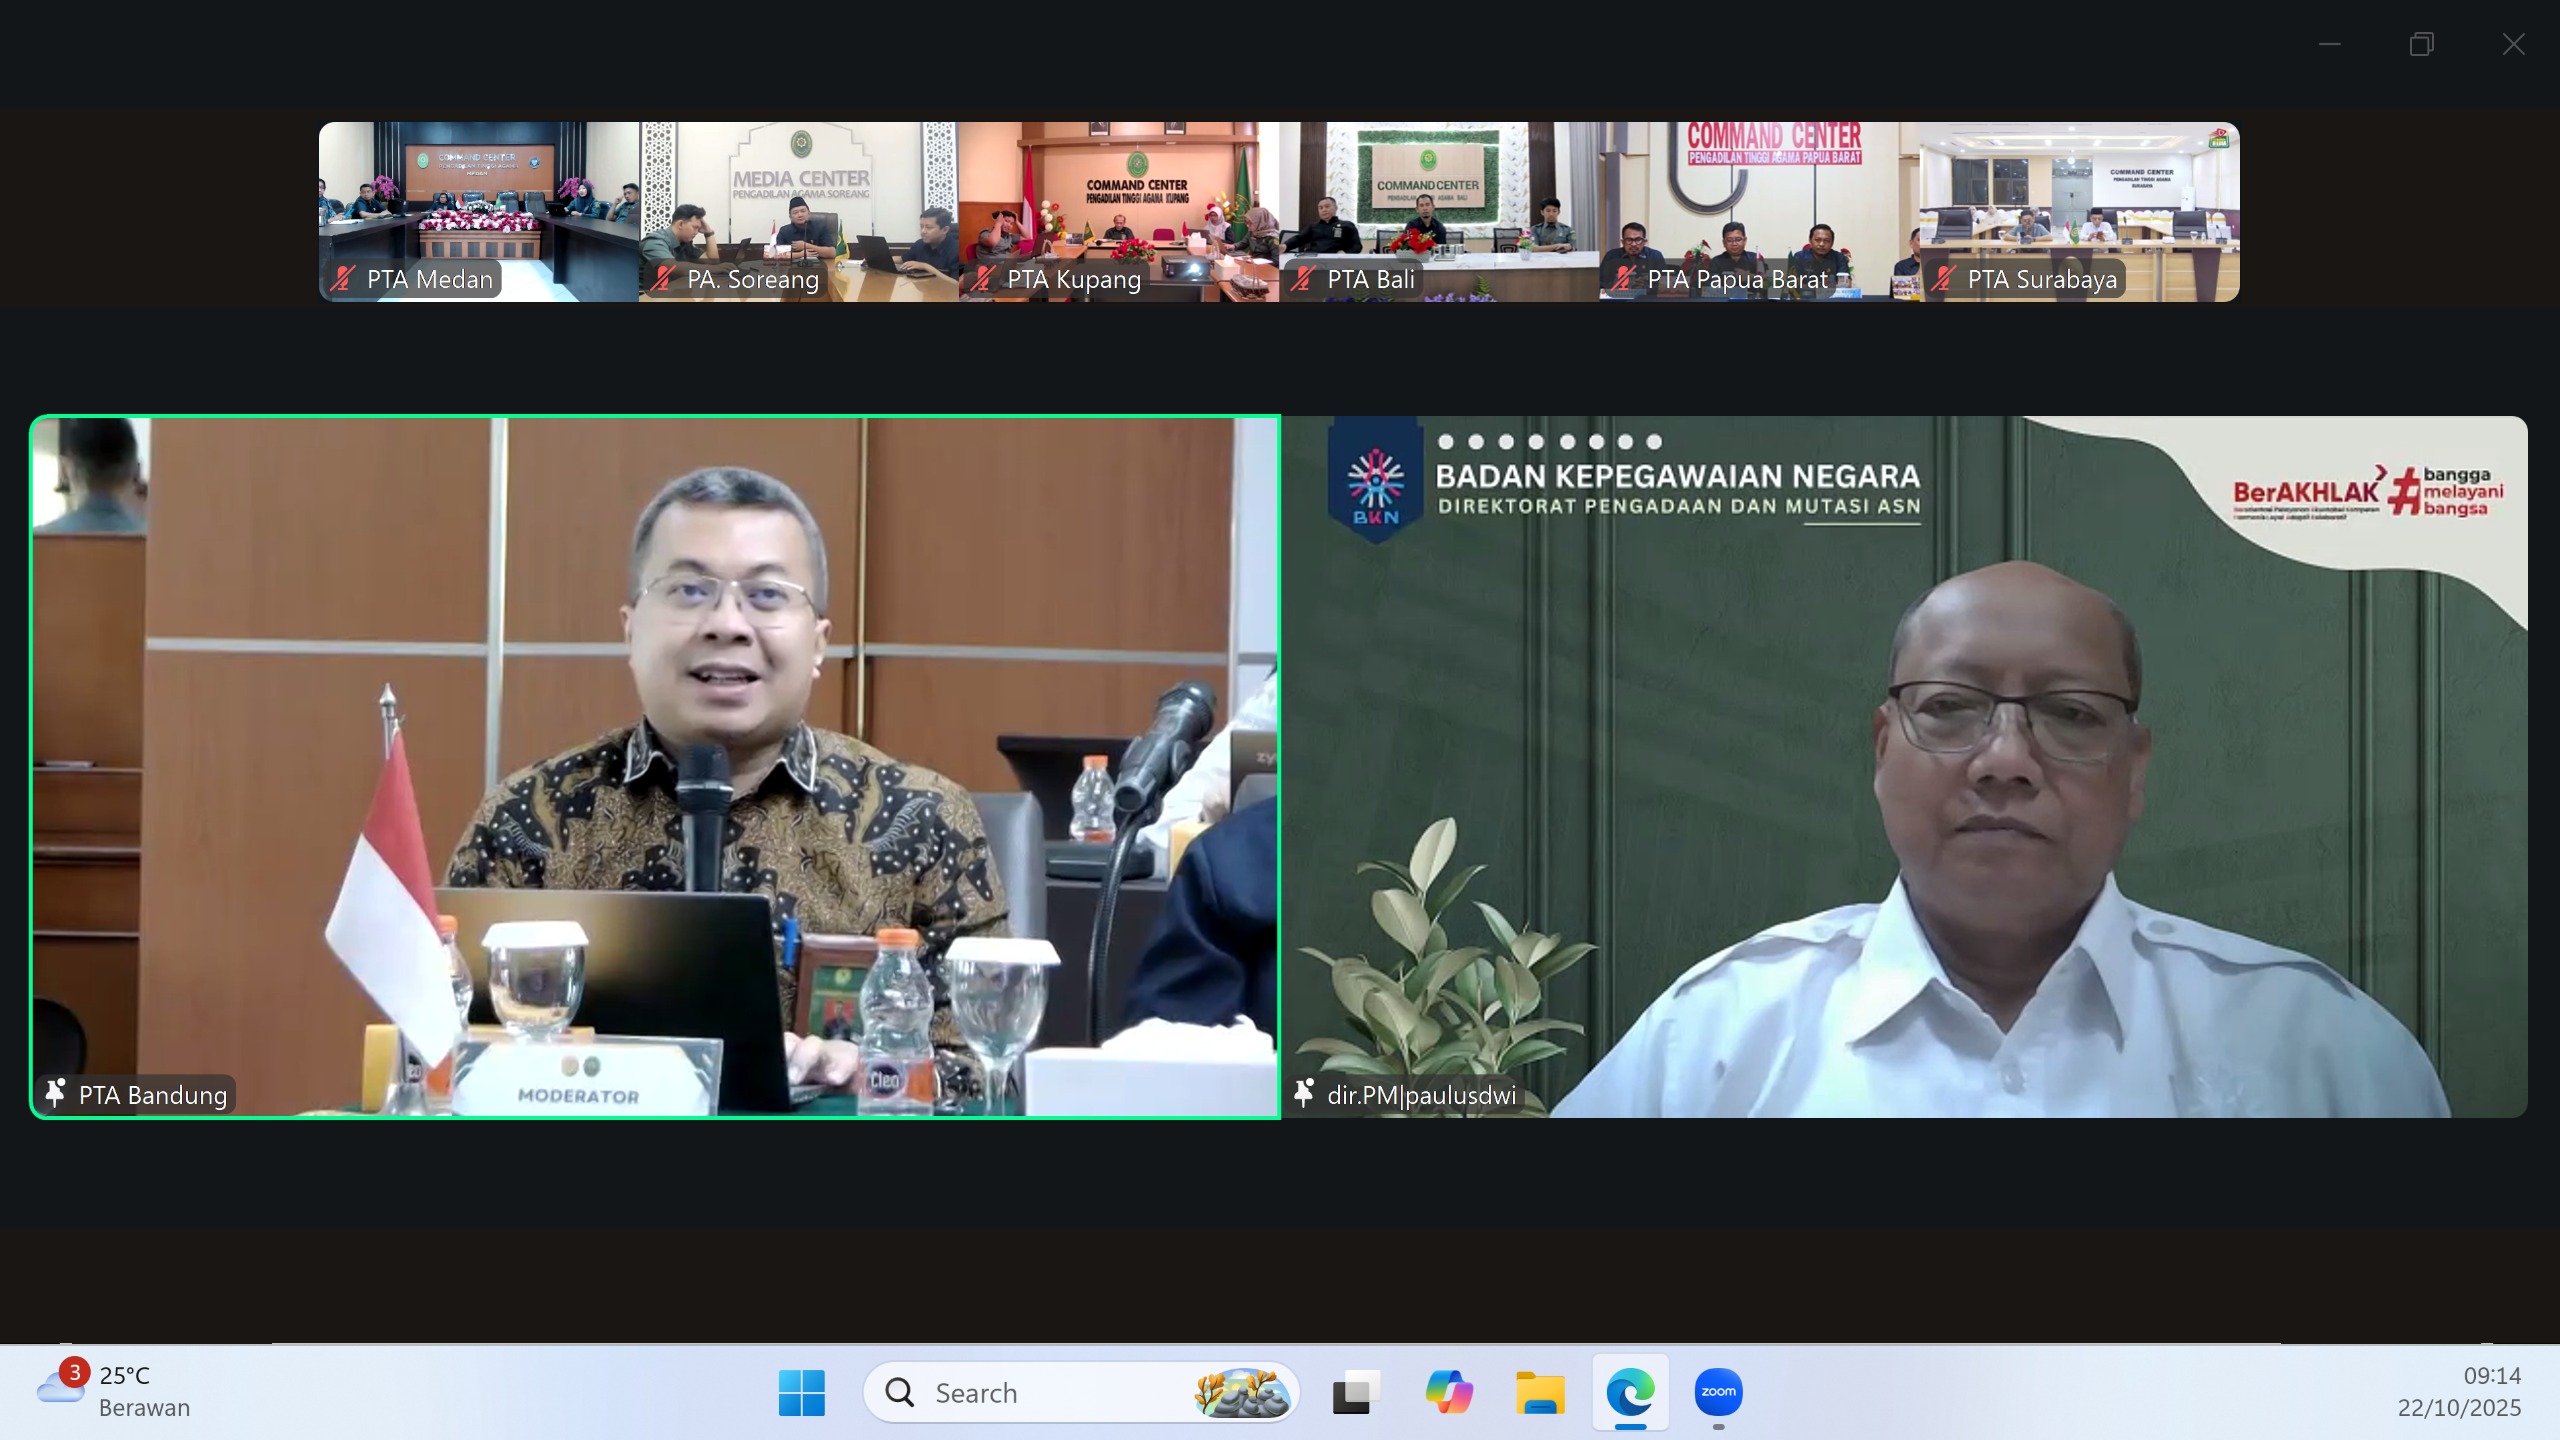Click the muted mic icon on PTA Medan

click(344, 279)
